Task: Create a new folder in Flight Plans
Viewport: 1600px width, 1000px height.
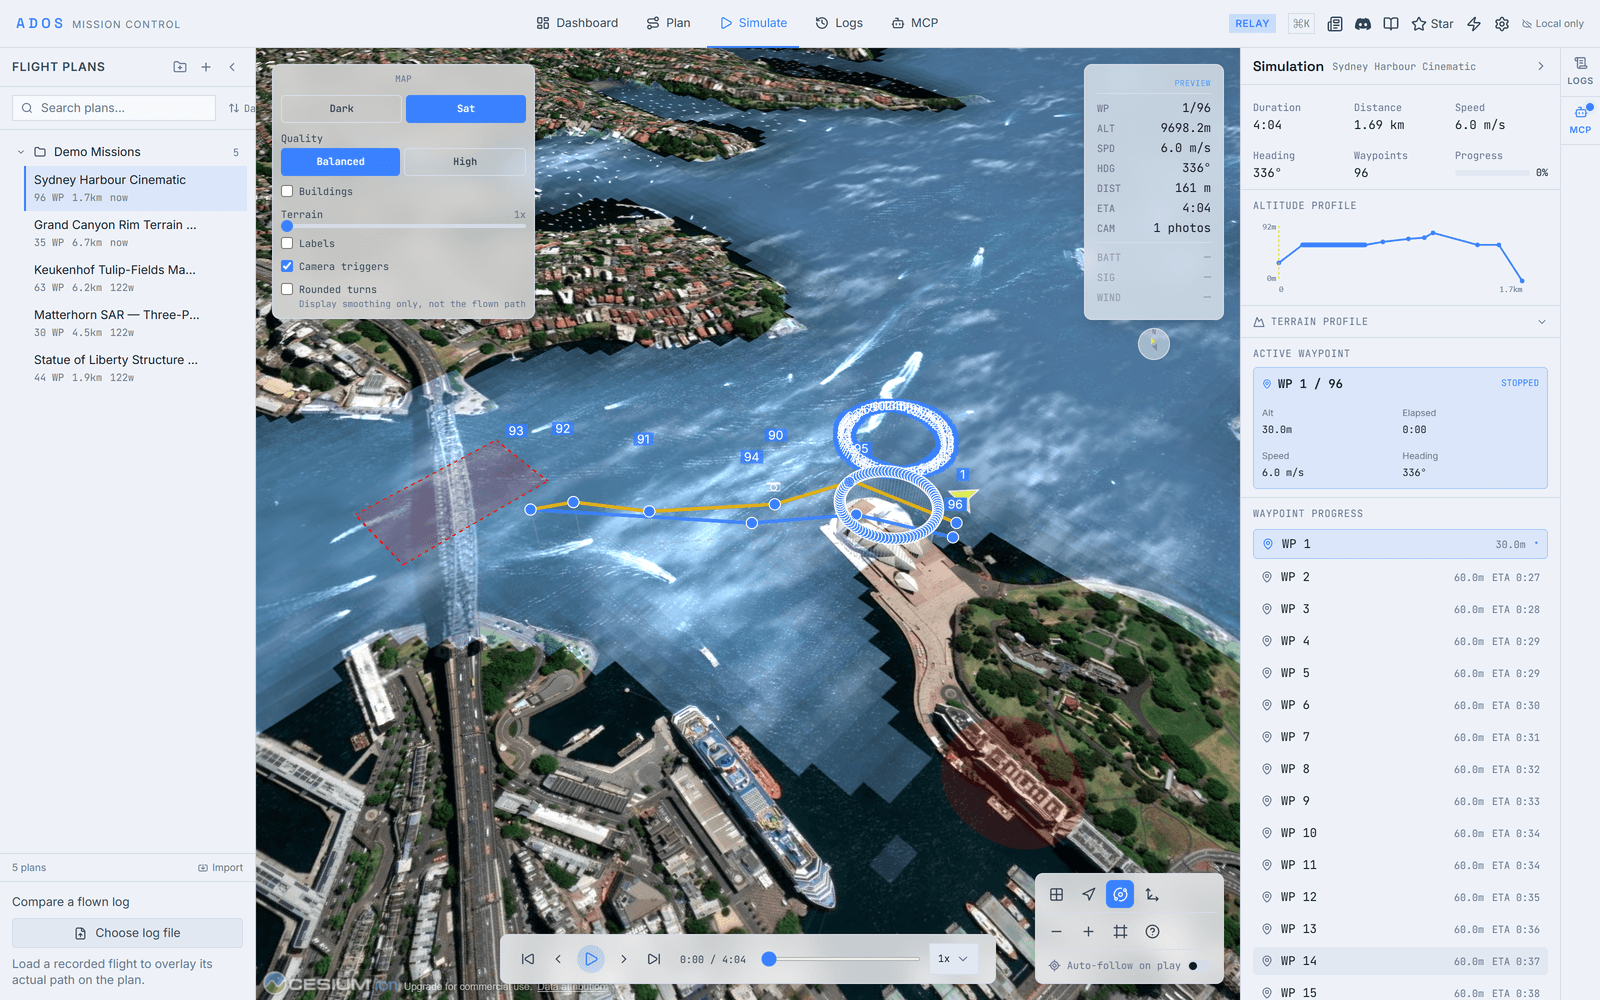Action: pos(180,67)
